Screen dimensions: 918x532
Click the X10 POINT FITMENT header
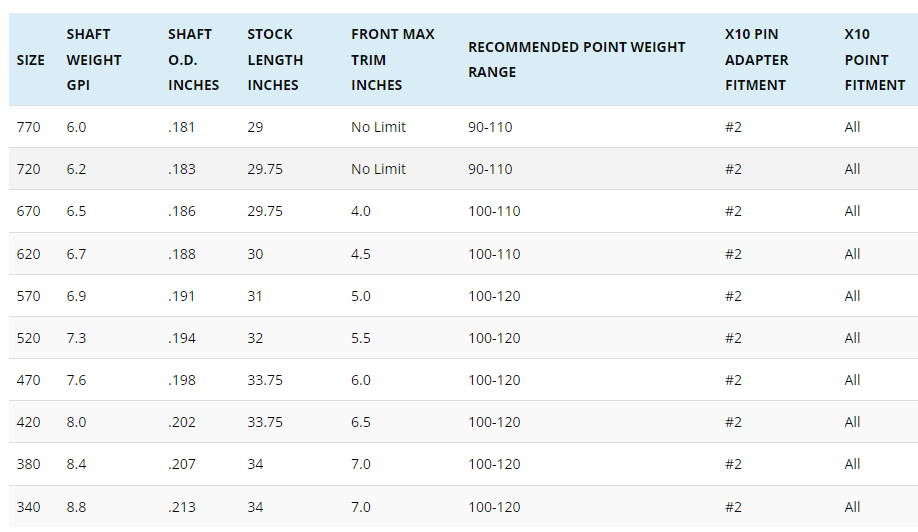click(x=874, y=60)
